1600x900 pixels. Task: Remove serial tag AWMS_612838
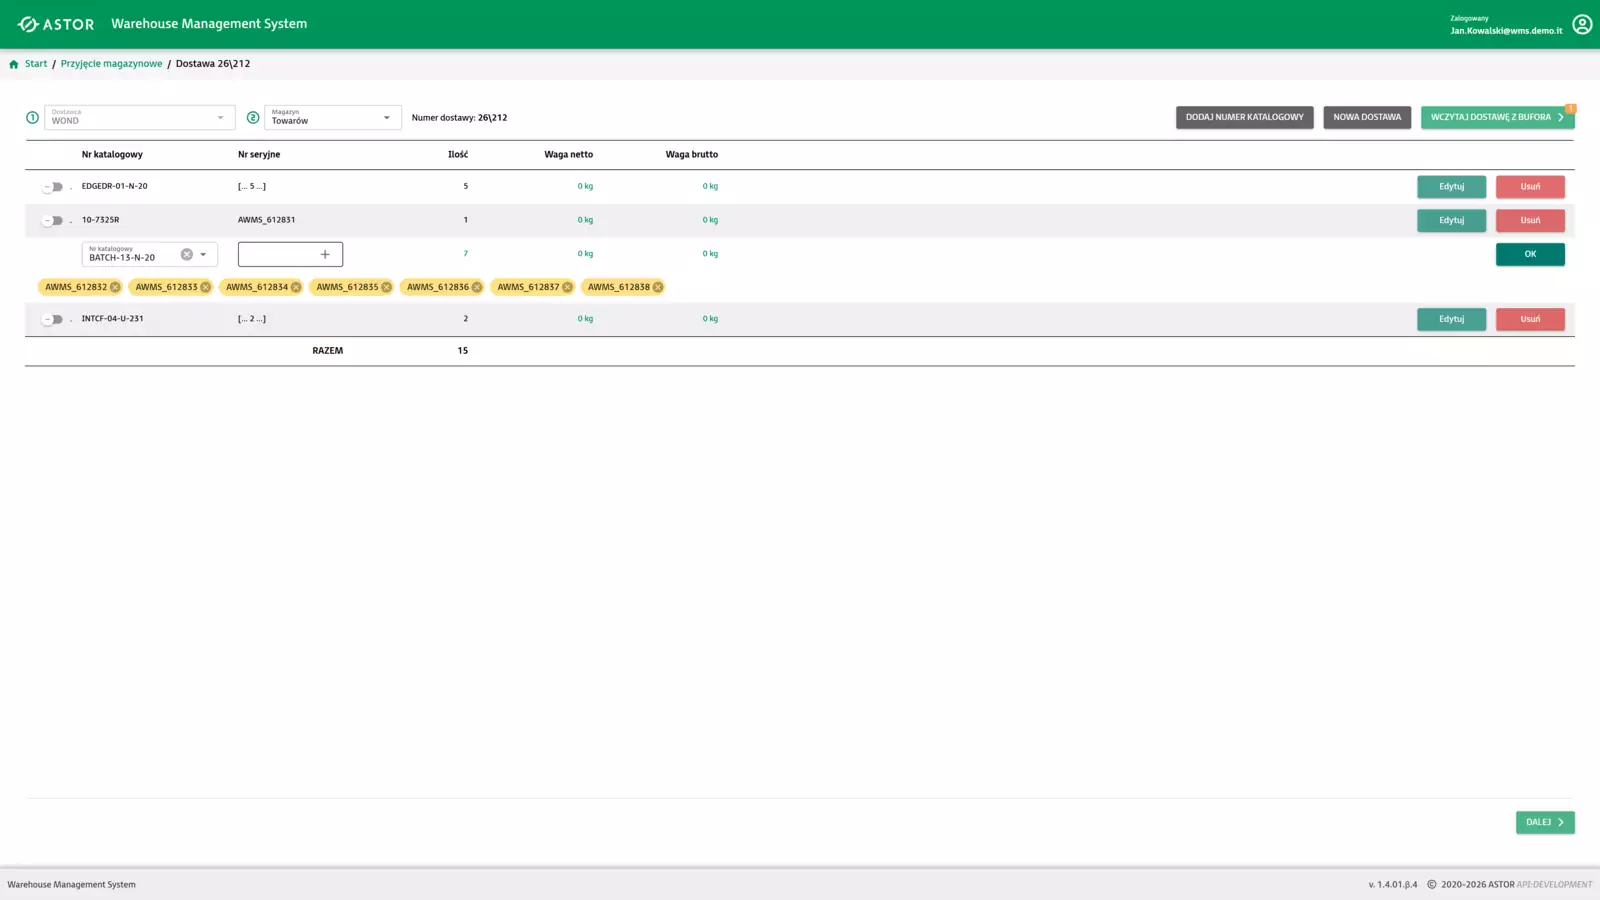click(x=658, y=287)
